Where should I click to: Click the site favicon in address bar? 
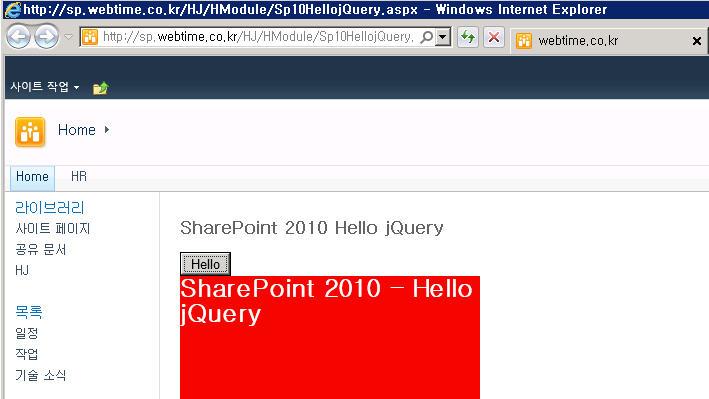click(90, 37)
